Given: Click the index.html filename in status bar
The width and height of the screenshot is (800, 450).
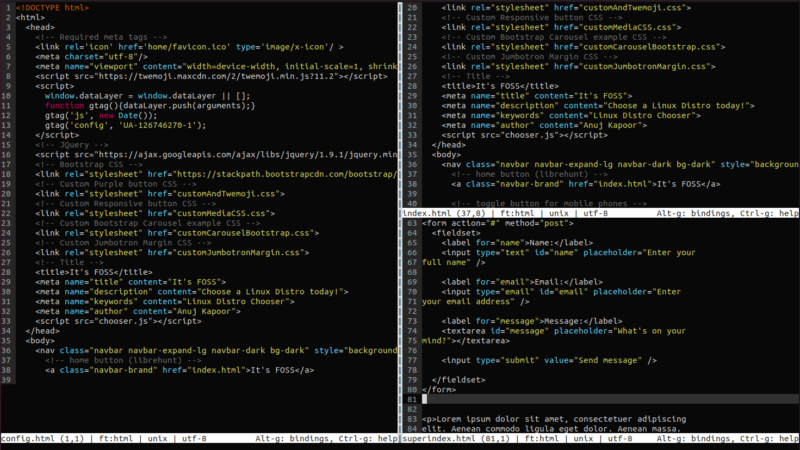Looking at the screenshot, I should (425, 213).
